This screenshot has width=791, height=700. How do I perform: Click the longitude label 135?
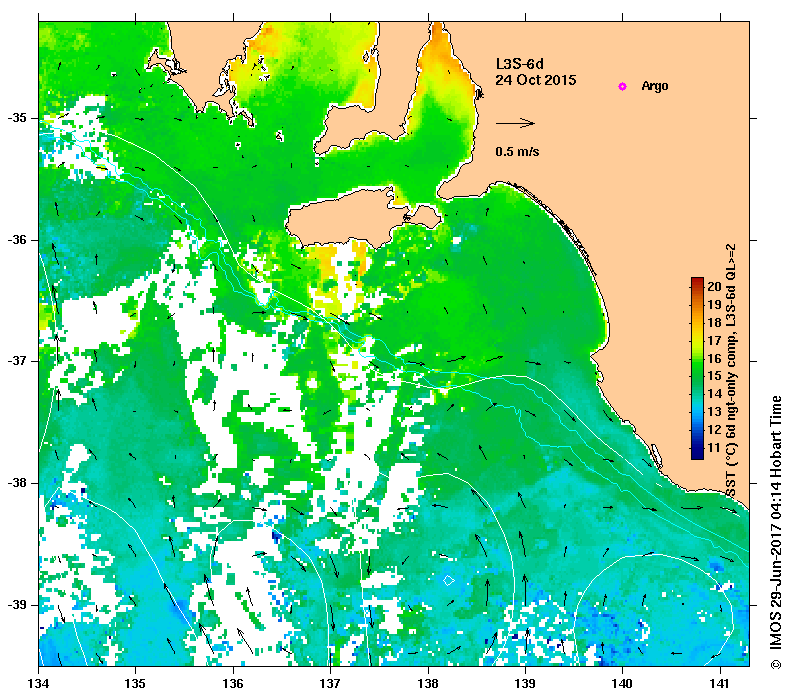[x=135, y=683]
